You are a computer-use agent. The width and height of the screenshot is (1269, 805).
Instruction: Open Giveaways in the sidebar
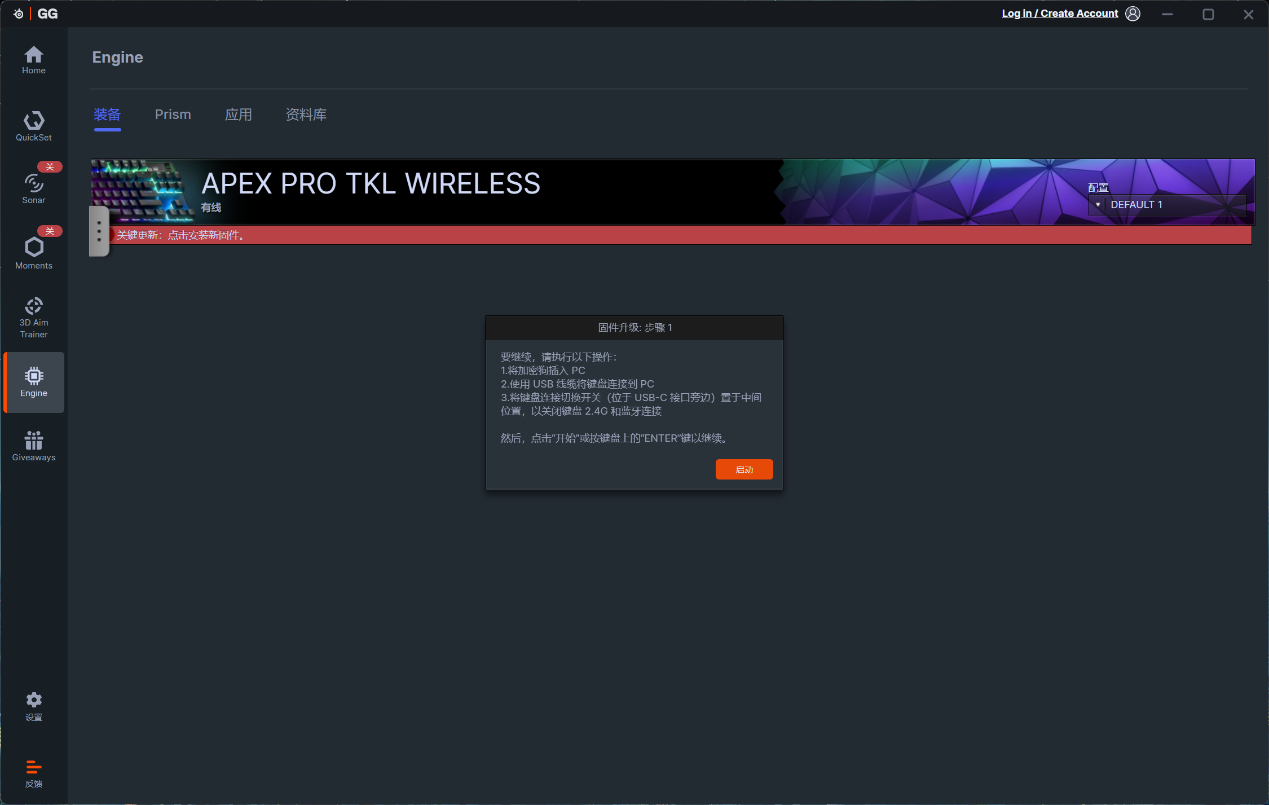(x=34, y=446)
